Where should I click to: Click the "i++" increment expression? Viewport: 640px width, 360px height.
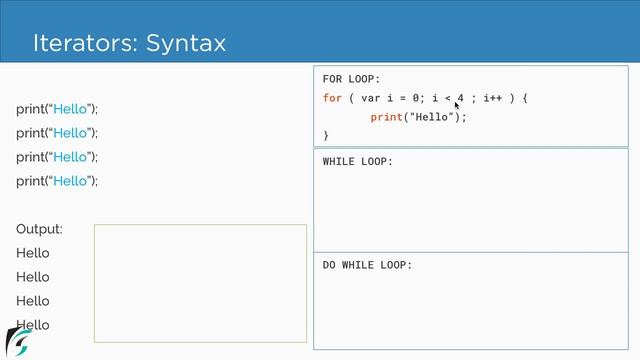pyautogui.click(x=493, y=98)
